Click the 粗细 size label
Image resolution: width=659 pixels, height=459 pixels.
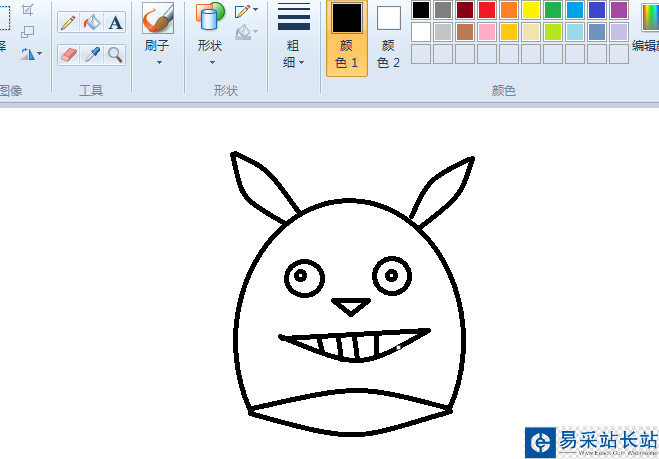tap(293, 54)
